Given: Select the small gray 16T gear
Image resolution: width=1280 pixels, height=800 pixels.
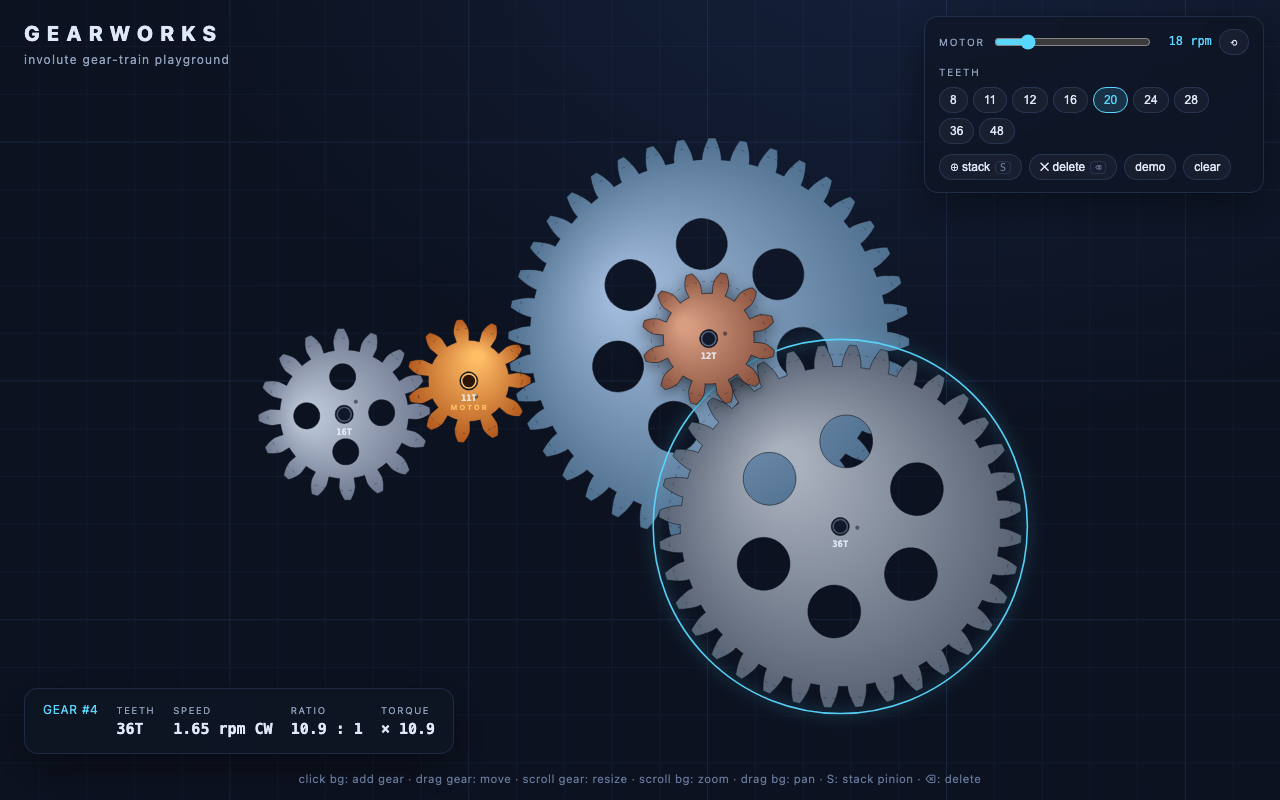Looking at the screenshot, I should coord(344,414).
